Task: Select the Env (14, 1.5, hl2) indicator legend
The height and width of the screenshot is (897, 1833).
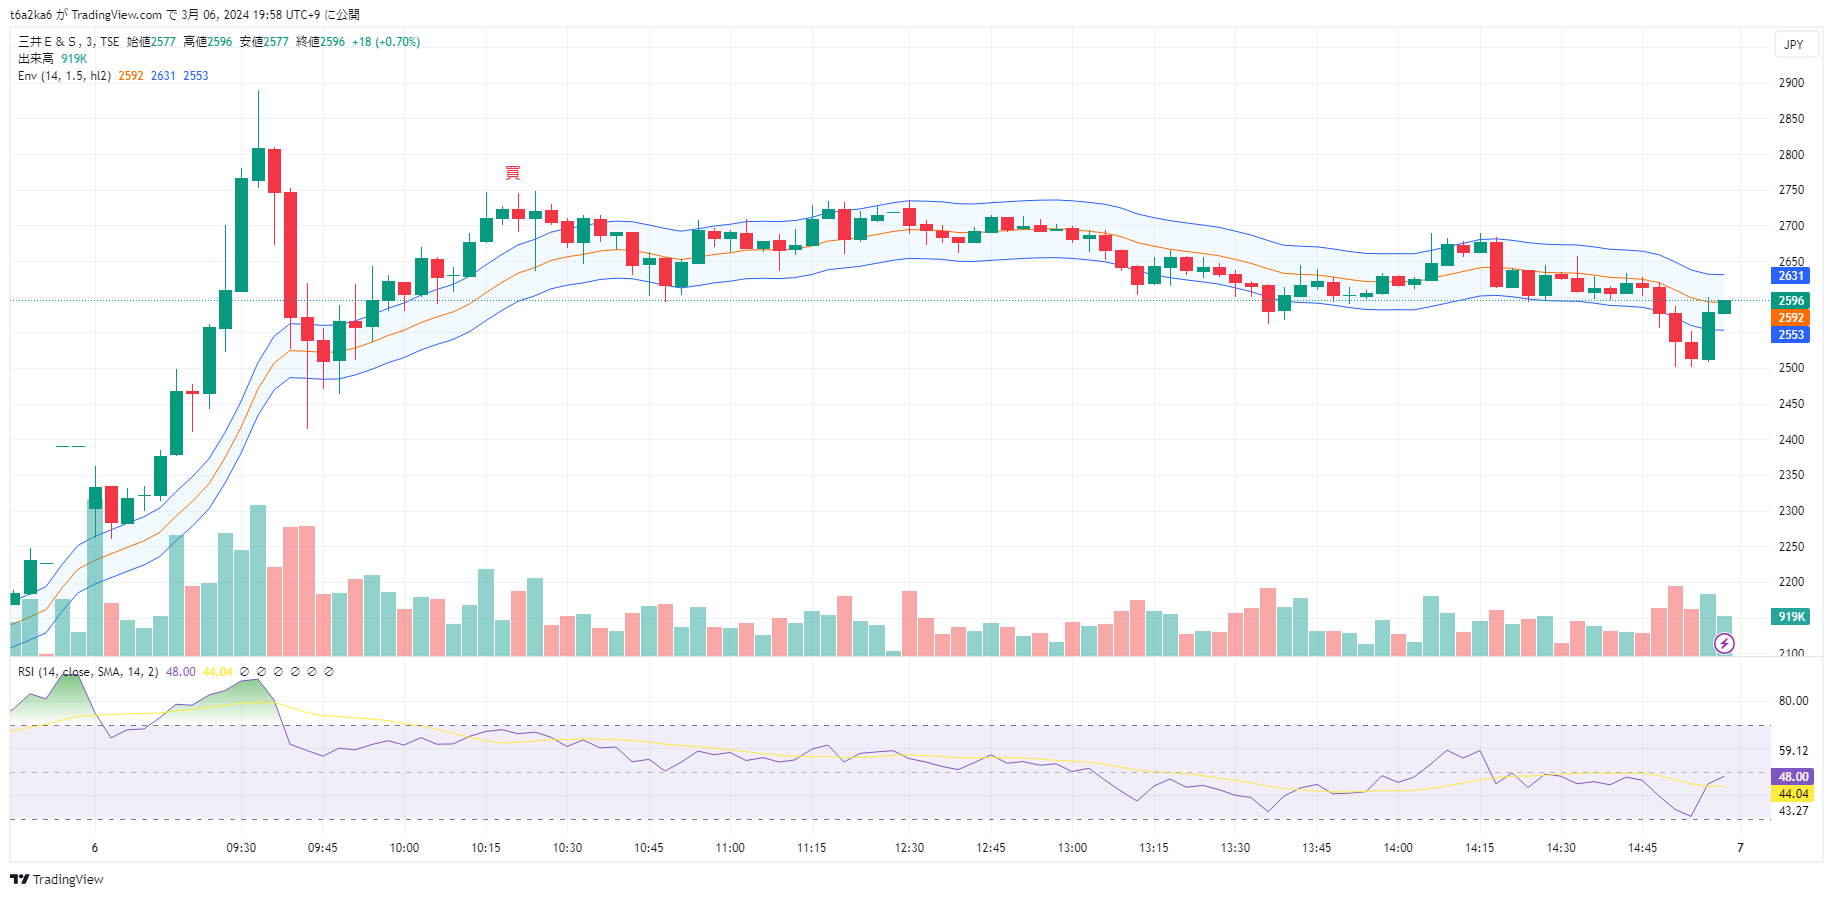Action: 64,76
